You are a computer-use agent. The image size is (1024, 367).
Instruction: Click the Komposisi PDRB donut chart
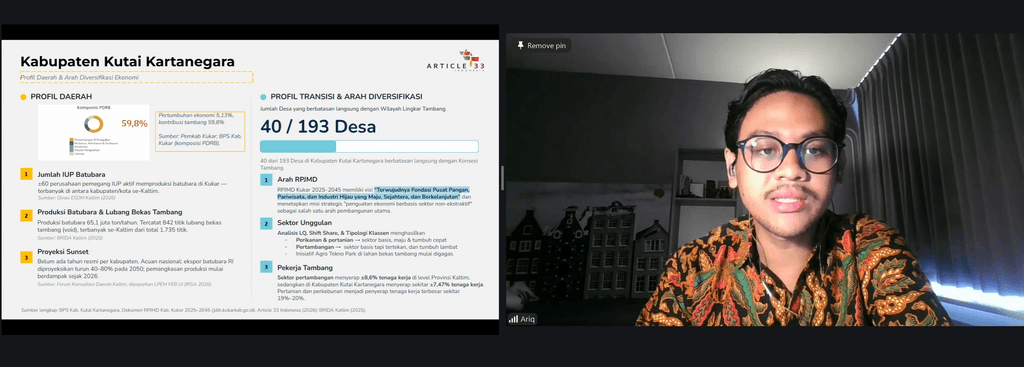pos(94,123)
